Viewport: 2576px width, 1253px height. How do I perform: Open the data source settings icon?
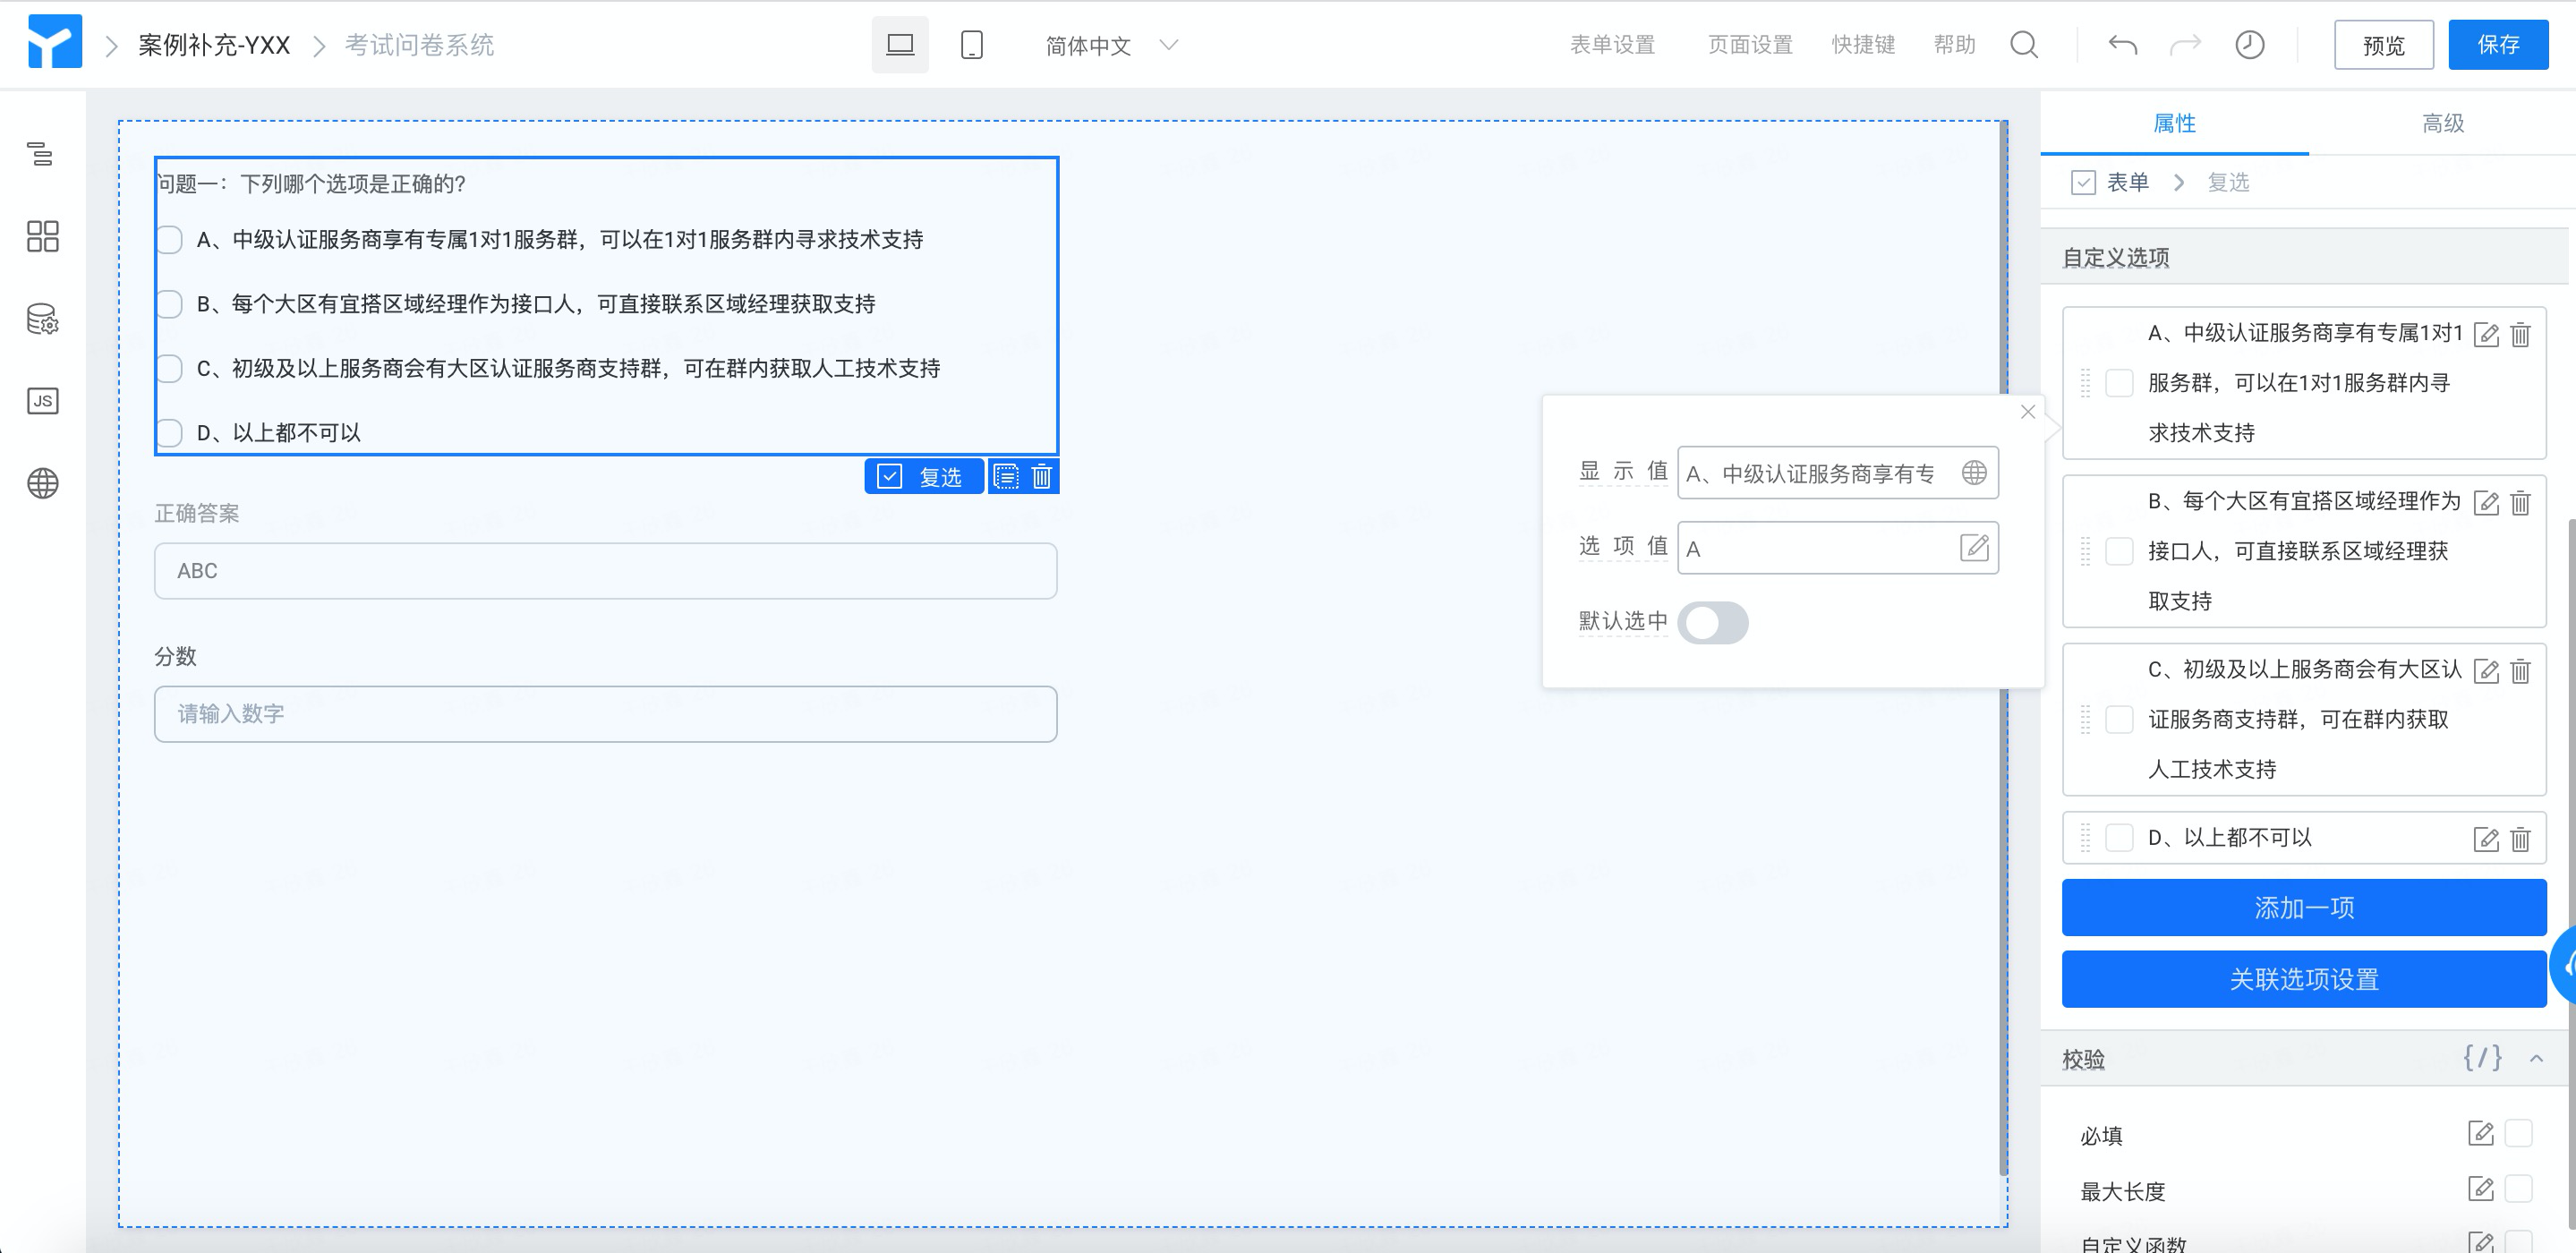click(42, 319)
